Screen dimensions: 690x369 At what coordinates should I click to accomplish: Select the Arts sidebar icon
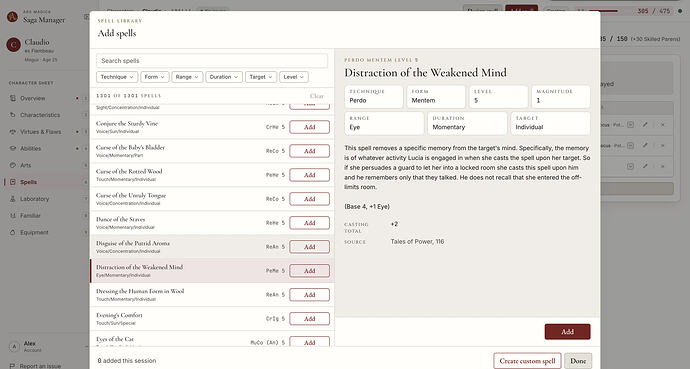pos(13,165)
